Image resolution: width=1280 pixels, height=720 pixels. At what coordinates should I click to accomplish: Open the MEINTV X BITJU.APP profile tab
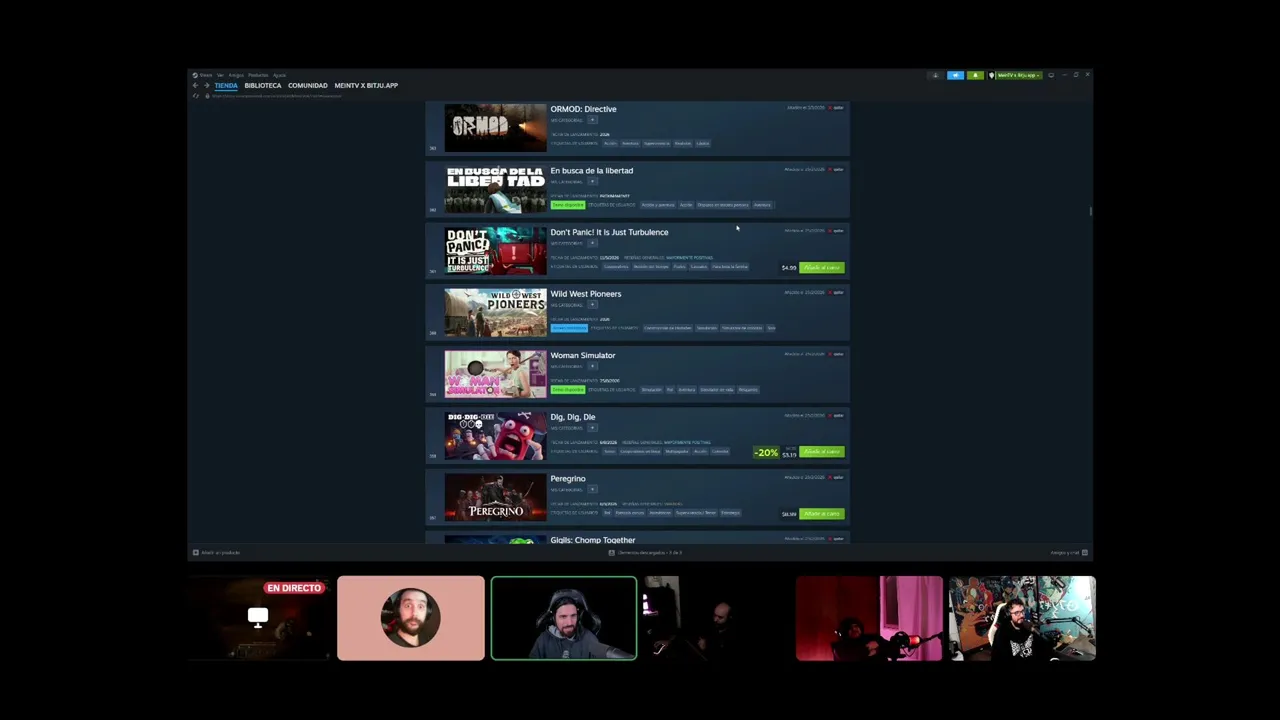(366, 86)
